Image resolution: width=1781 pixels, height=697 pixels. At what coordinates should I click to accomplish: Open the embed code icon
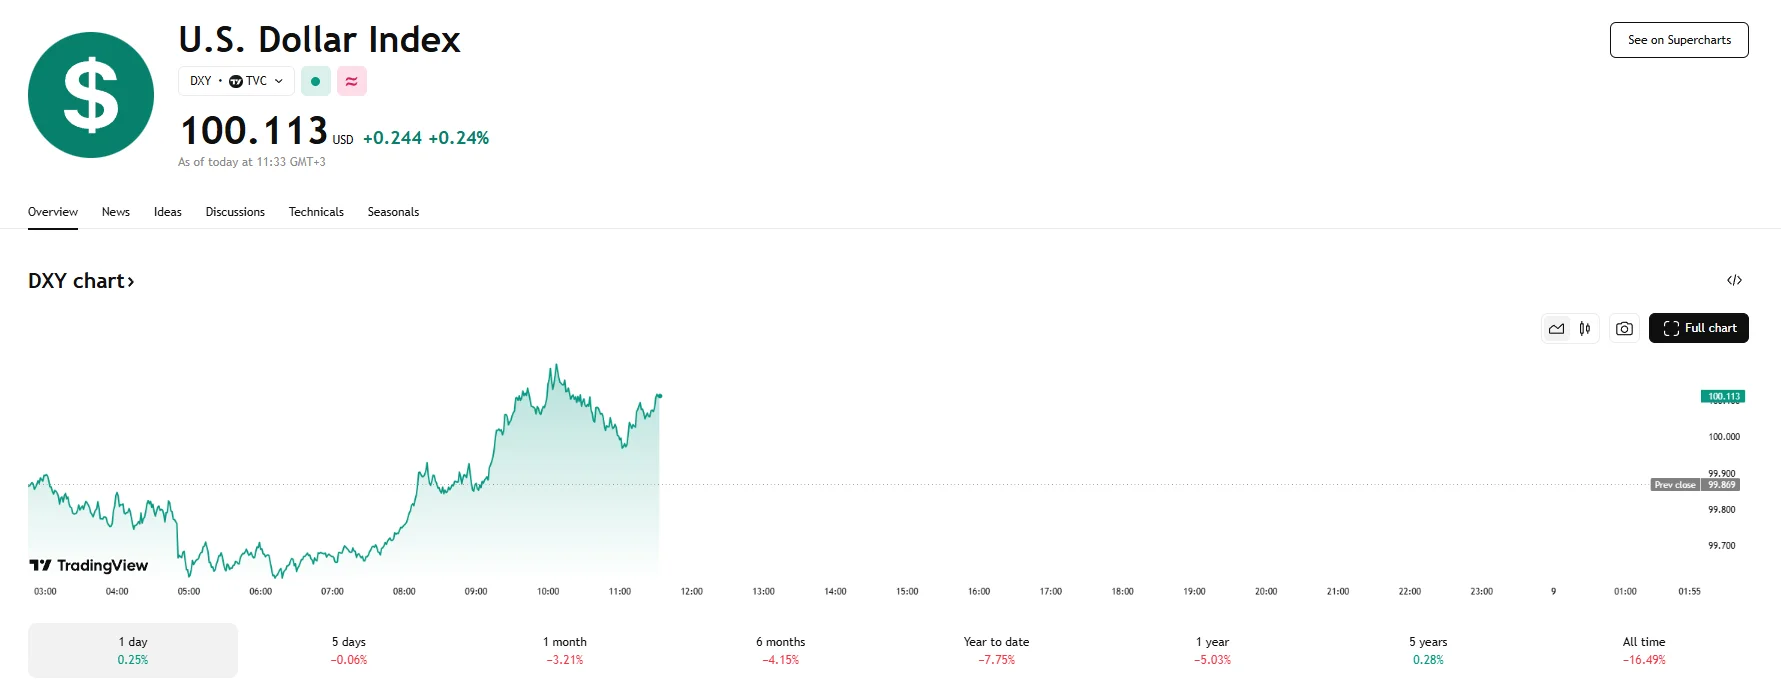[x=1734, y=280]
